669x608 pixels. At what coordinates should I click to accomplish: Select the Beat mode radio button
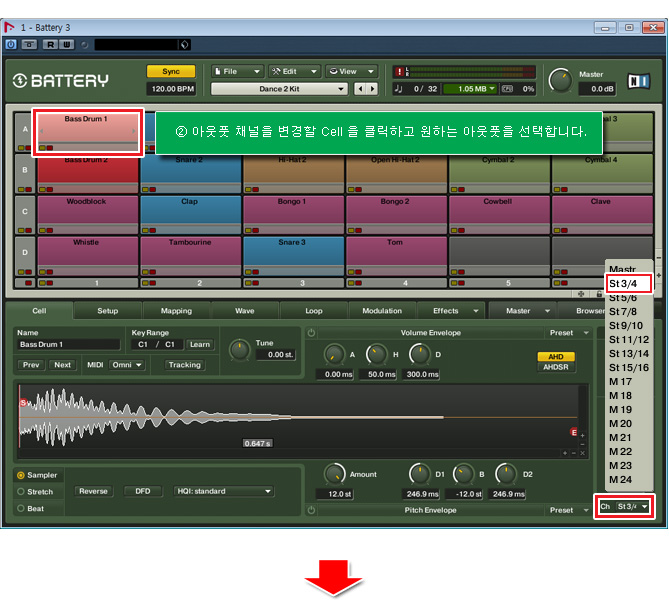tap(20, 508)
